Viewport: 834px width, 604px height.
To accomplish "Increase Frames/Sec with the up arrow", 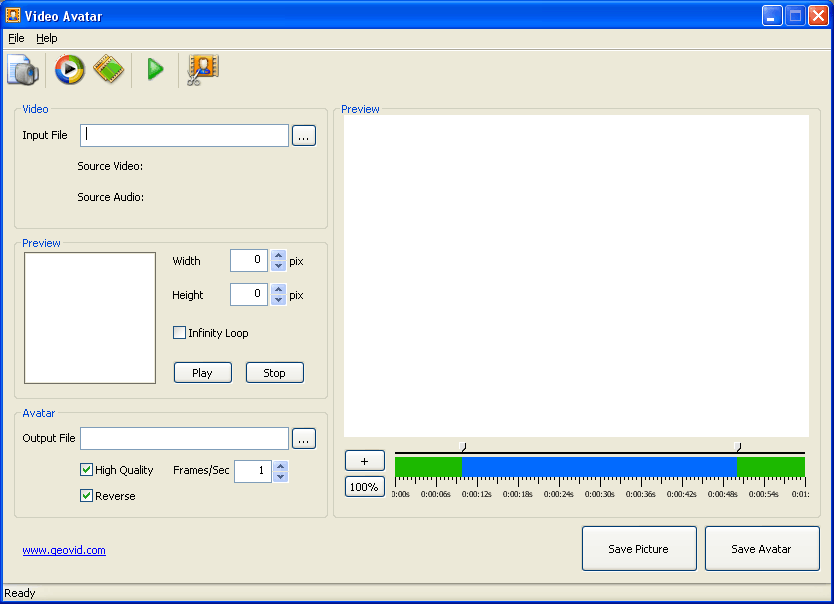I will 281,466.
